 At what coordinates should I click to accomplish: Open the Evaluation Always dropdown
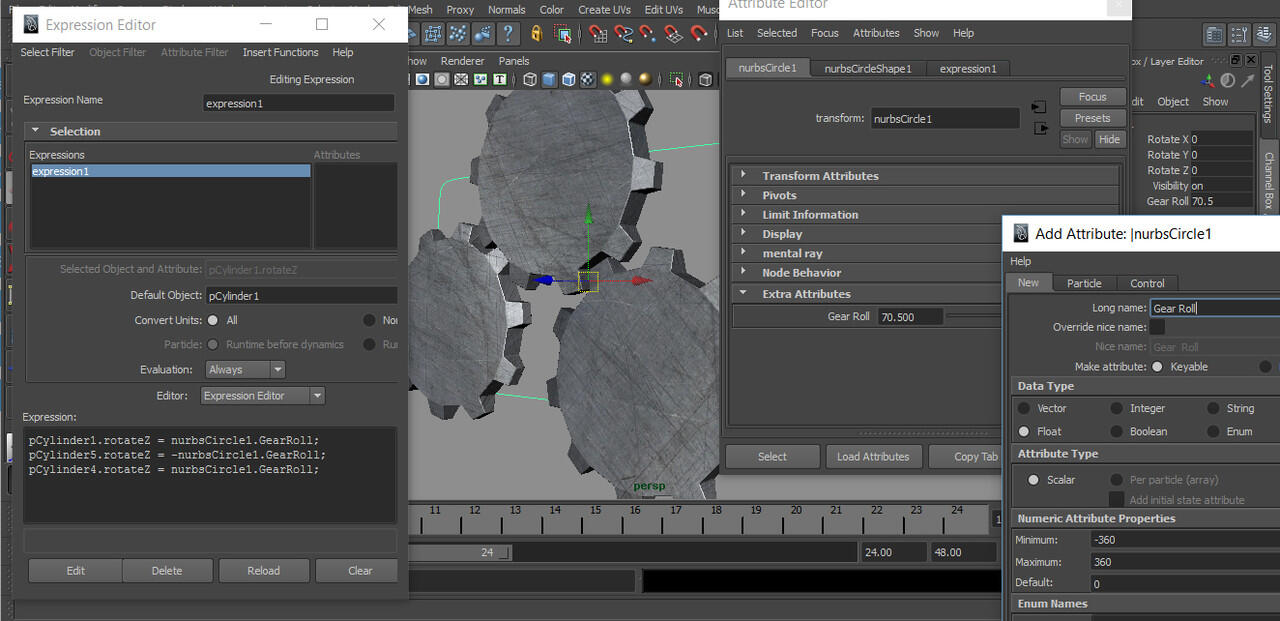(245, 369)
